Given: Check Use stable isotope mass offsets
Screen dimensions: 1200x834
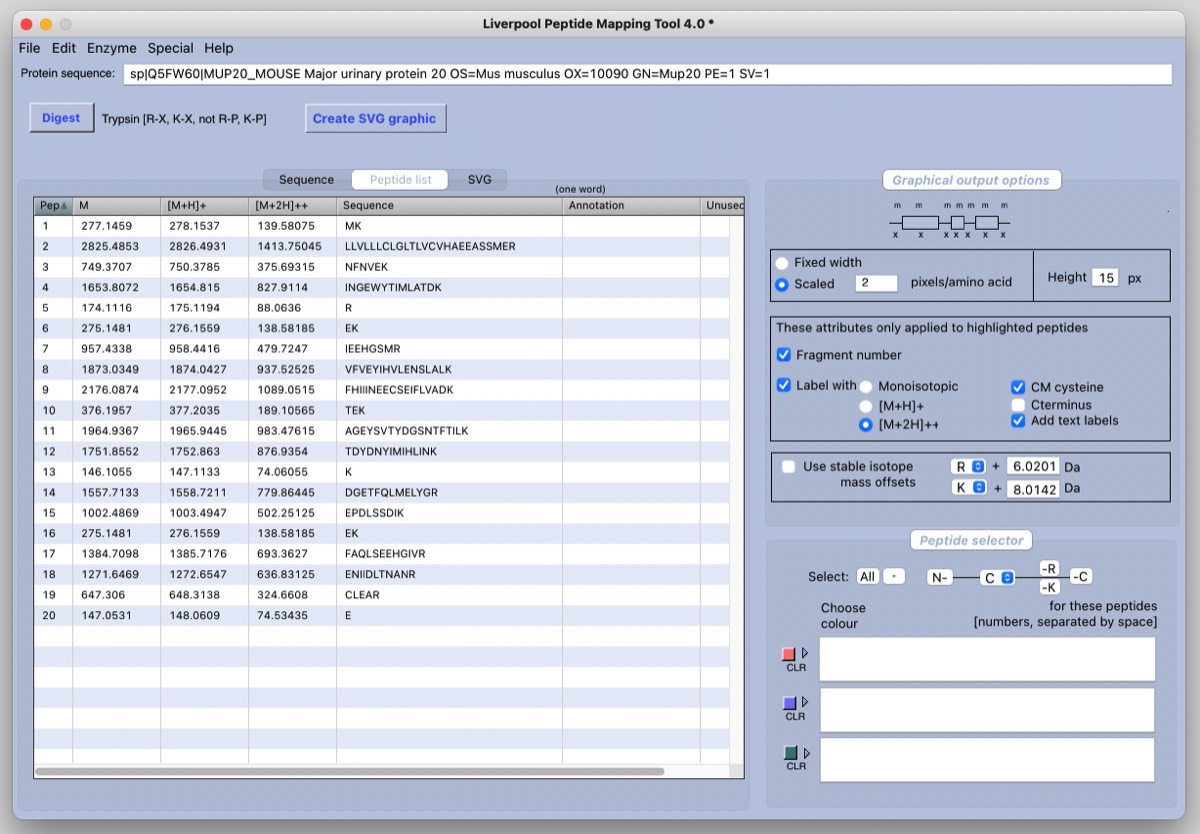Looking at the screenshot, I should (789, 467).
